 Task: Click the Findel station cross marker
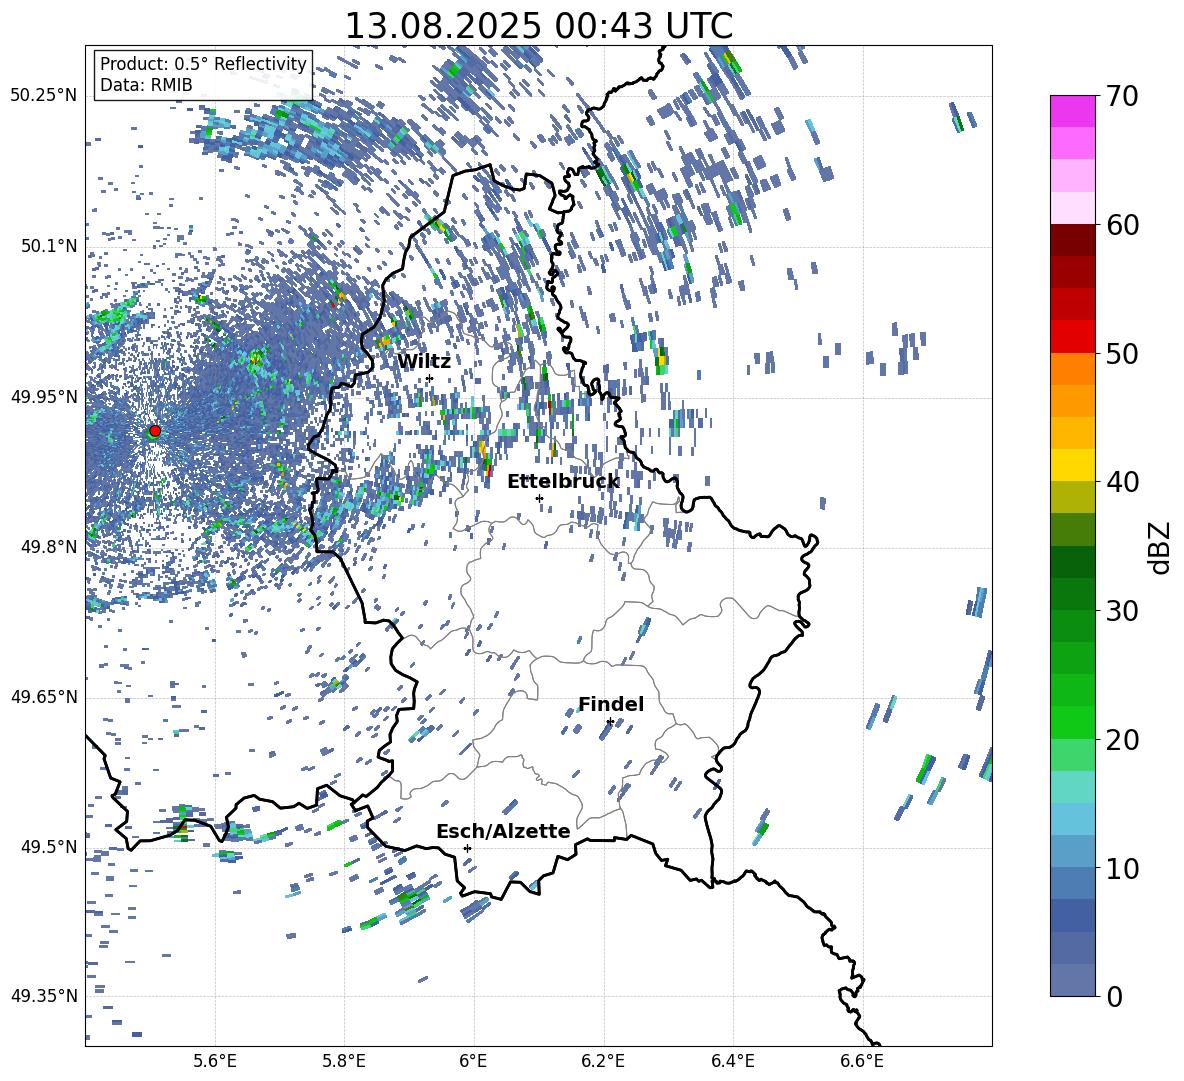tap(610, 722)
